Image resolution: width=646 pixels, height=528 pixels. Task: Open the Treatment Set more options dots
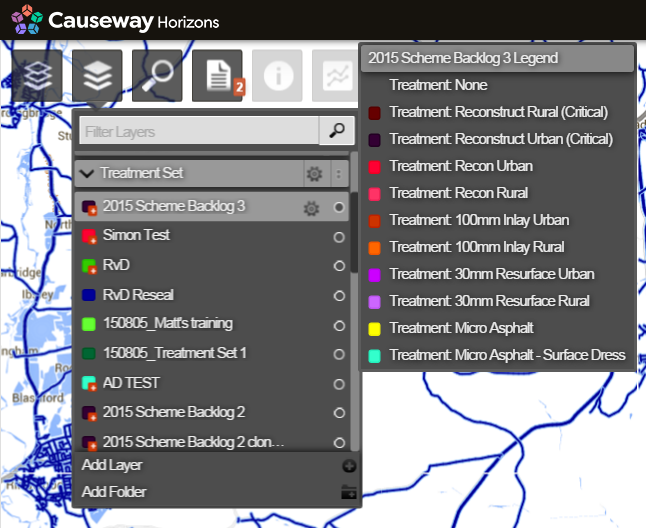(338, 173)
